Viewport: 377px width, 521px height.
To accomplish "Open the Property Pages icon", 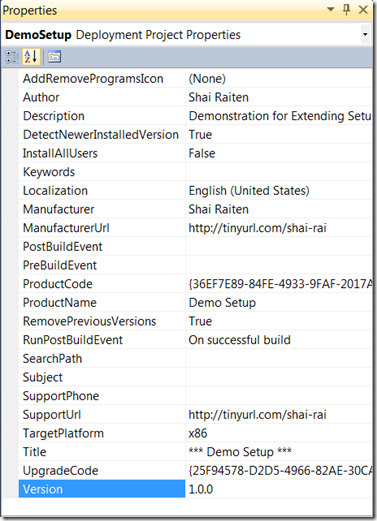I will coord(54,57).
